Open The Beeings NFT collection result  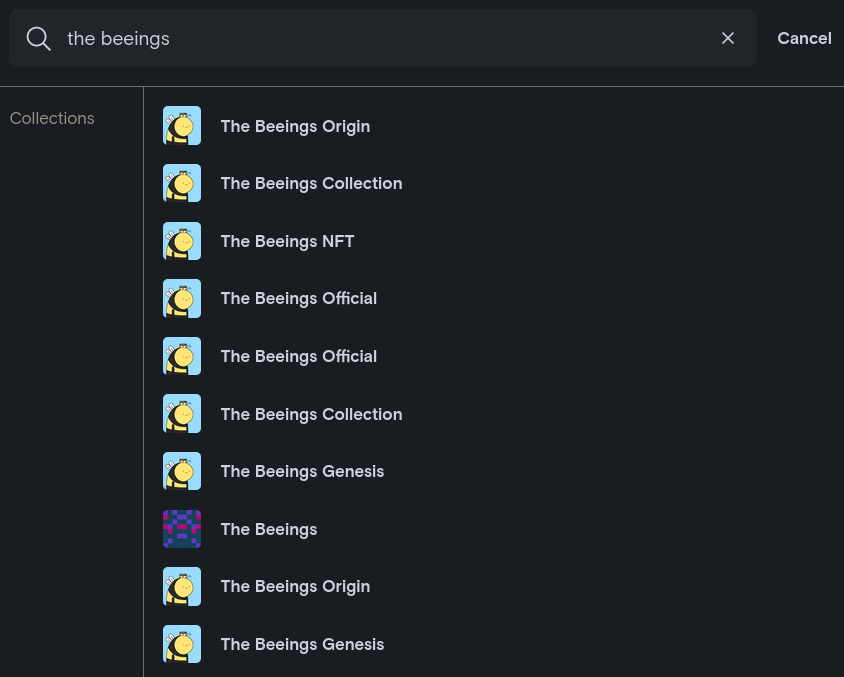(x=287, y=241)
